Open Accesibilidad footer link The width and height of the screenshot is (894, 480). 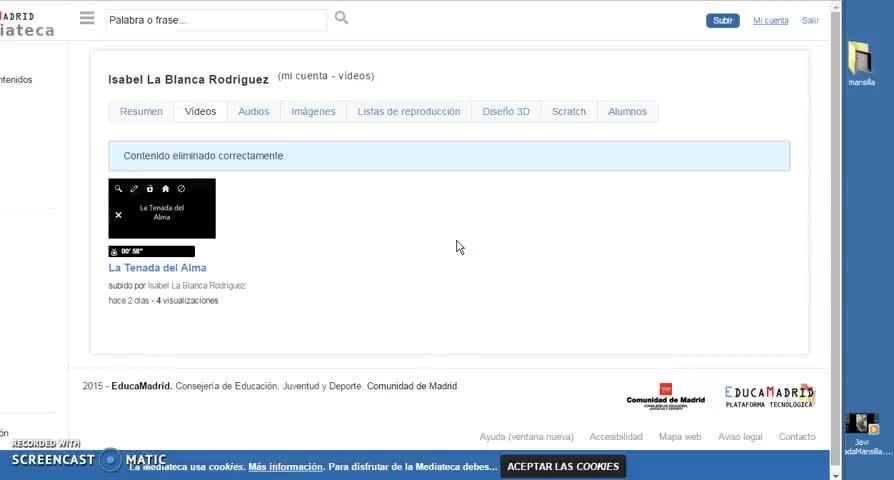click(616, 437)
